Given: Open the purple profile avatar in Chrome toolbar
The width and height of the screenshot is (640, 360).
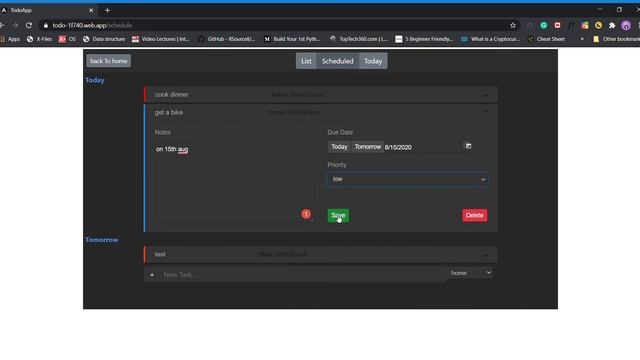Looking at the screenshot, I should click(x=626, y=25).
